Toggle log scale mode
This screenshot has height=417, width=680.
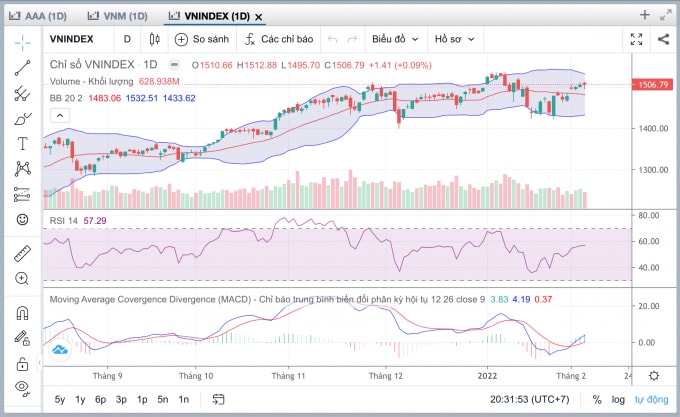618,399
